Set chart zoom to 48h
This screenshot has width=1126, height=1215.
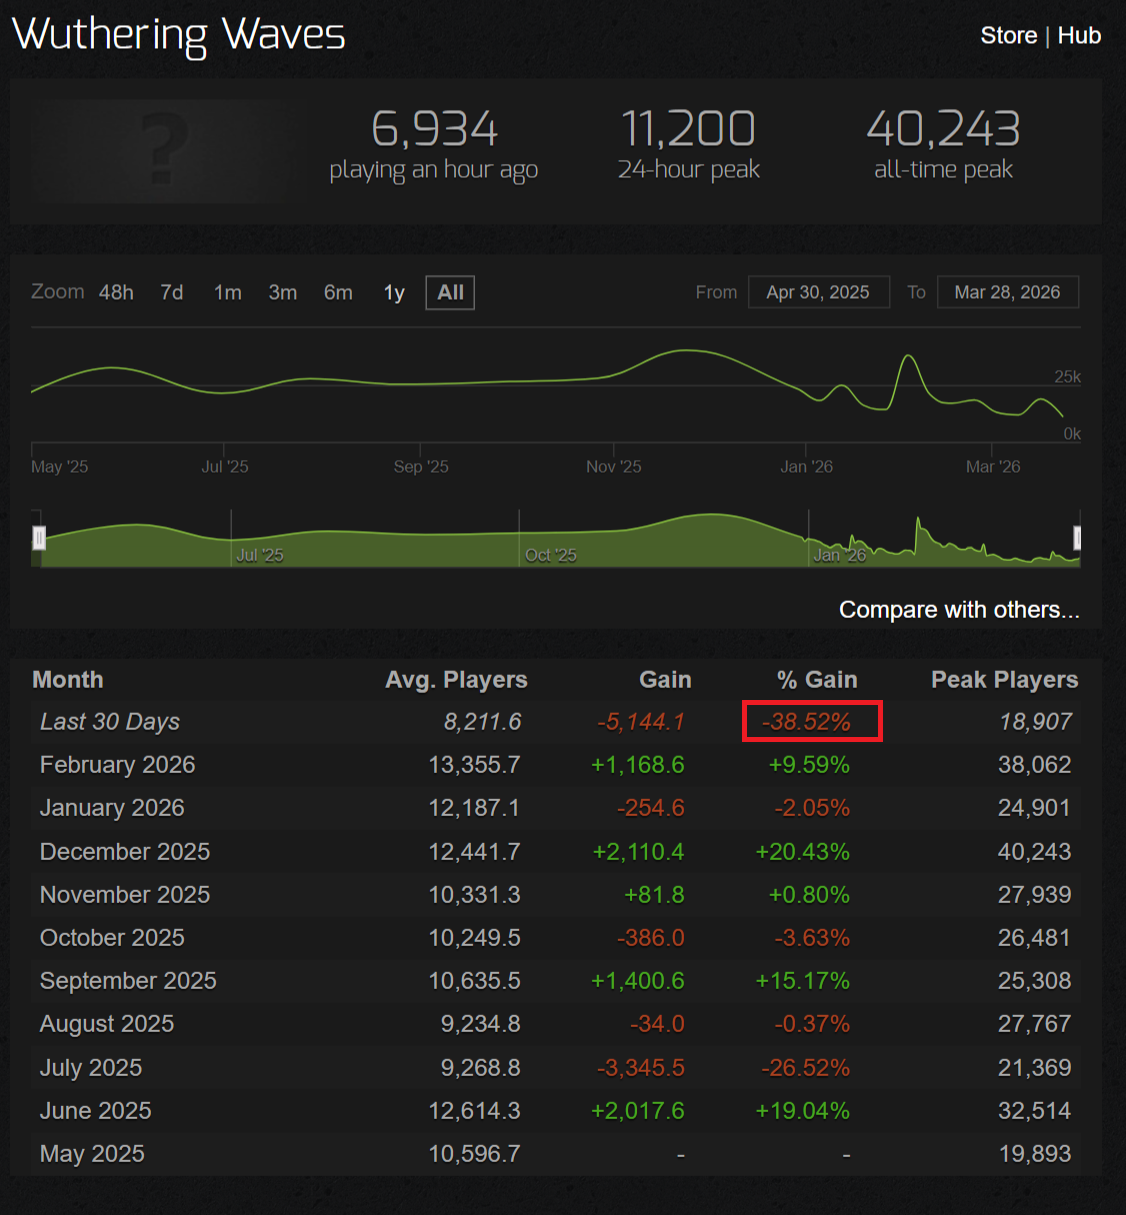[116, 292]
